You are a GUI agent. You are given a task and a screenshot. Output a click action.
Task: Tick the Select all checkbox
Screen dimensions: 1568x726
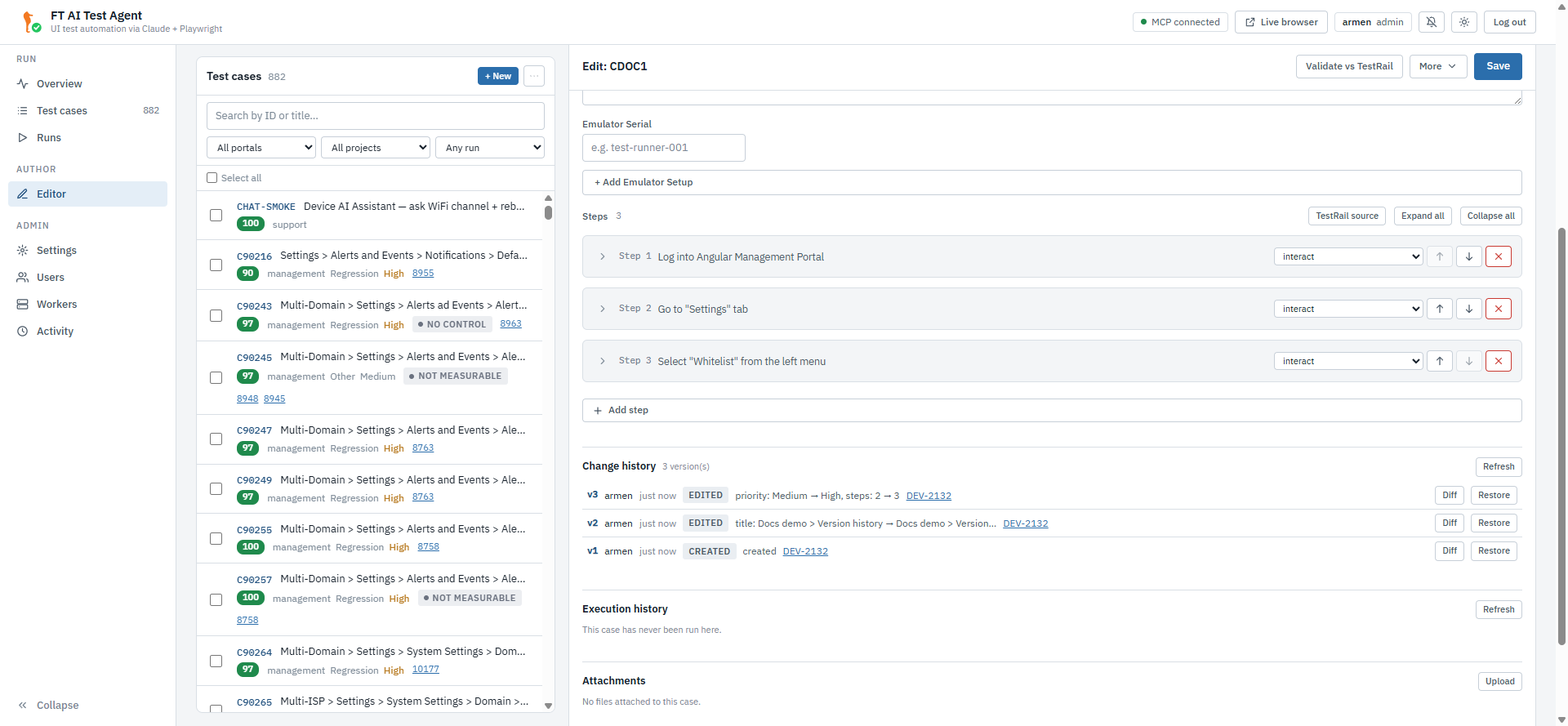tap(212, 178)
